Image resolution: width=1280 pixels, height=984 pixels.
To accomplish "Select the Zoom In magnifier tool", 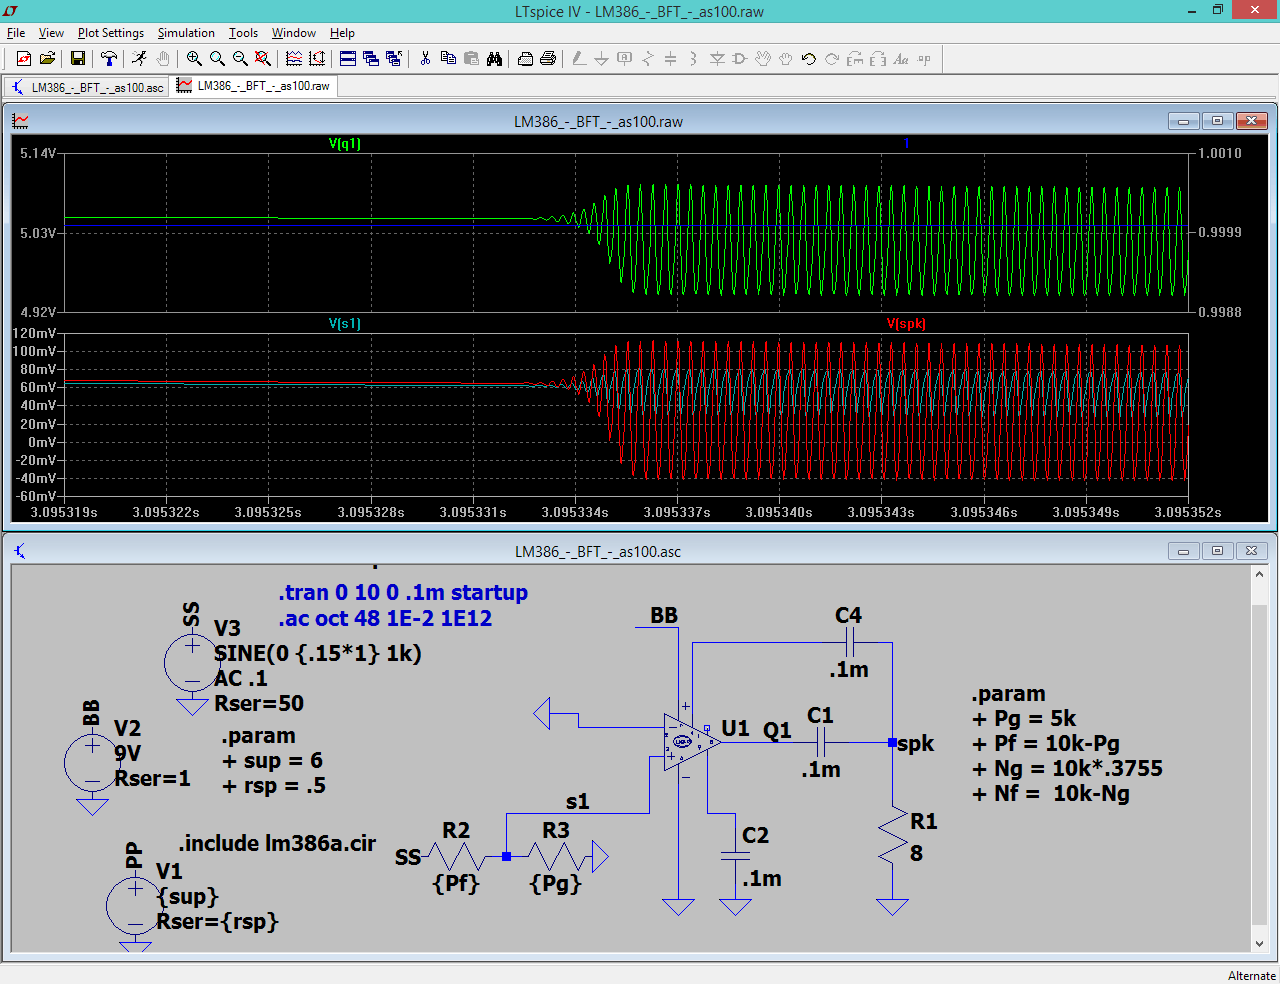I will tap(194, 59).
